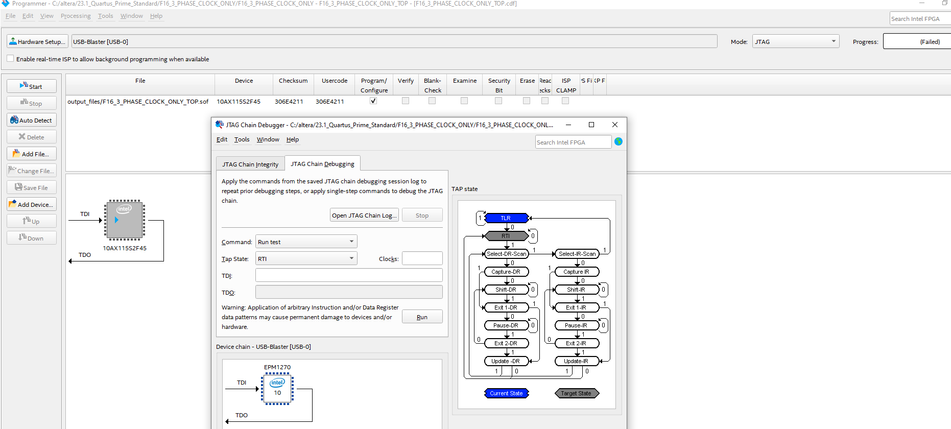This screenshot has height=429, width=951.
Task: Click the TDI input field
Action: pos(348,275)
